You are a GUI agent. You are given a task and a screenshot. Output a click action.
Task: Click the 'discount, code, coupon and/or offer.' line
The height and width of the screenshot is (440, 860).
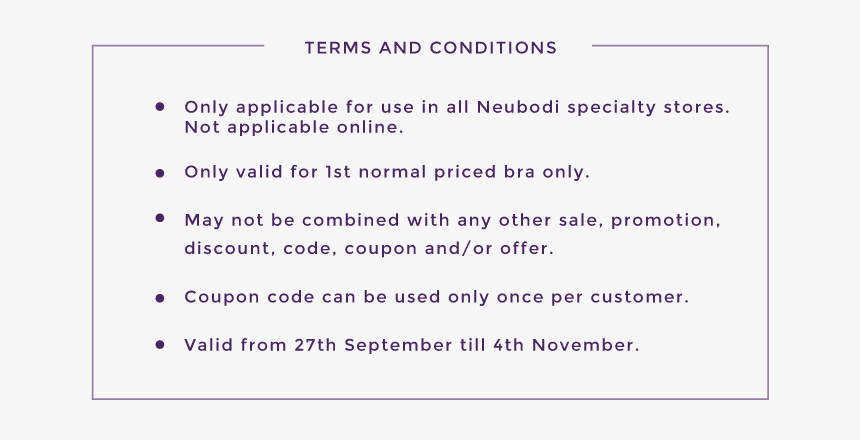coord(369,249)
